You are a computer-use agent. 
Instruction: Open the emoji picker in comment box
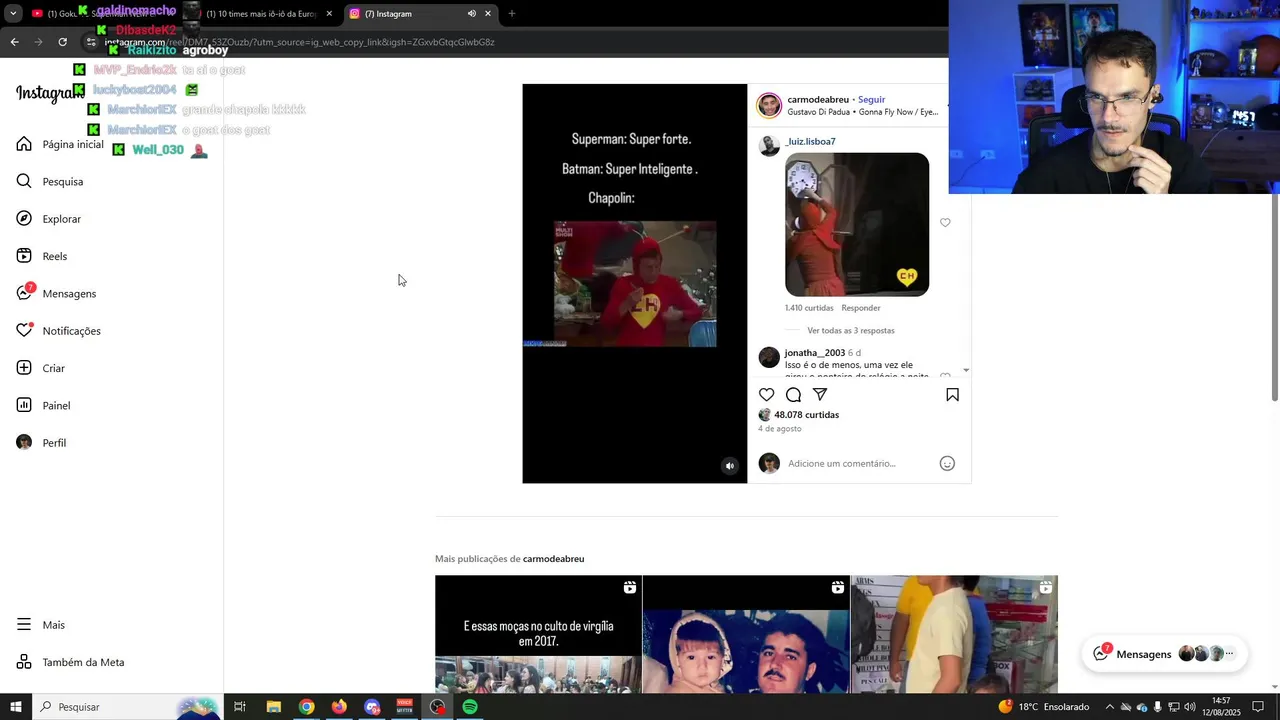click(947, 463)
